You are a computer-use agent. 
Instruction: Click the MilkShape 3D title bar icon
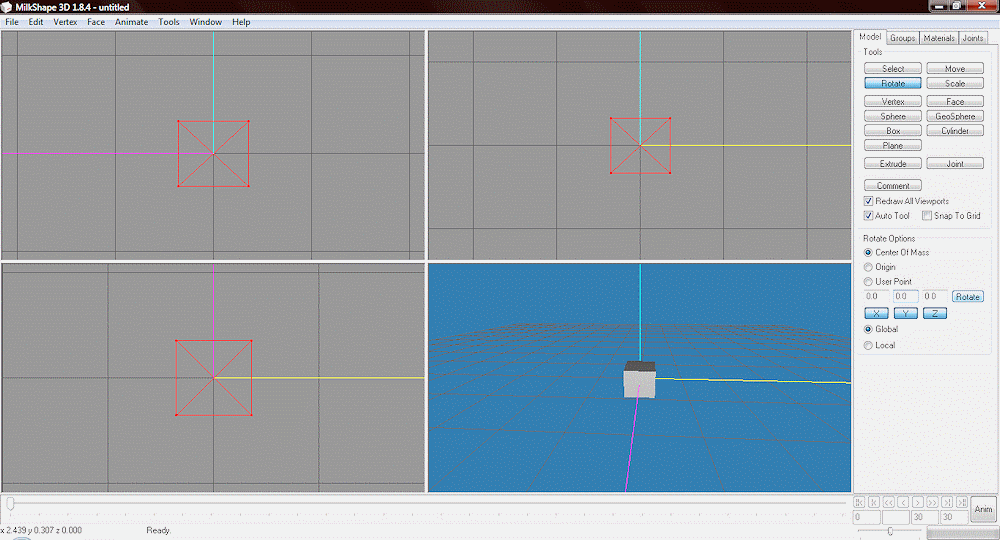point(6,7)
